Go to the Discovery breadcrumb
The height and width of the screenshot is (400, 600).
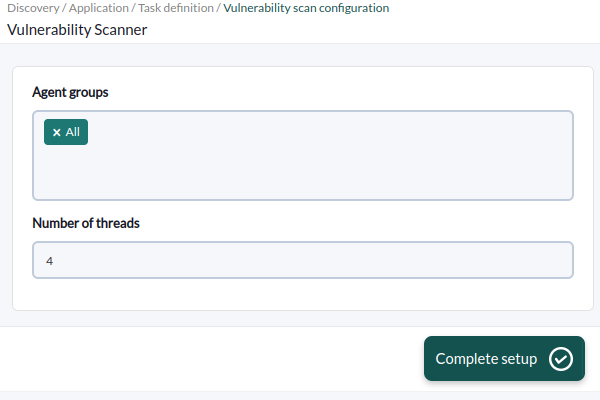click(33, 8)
